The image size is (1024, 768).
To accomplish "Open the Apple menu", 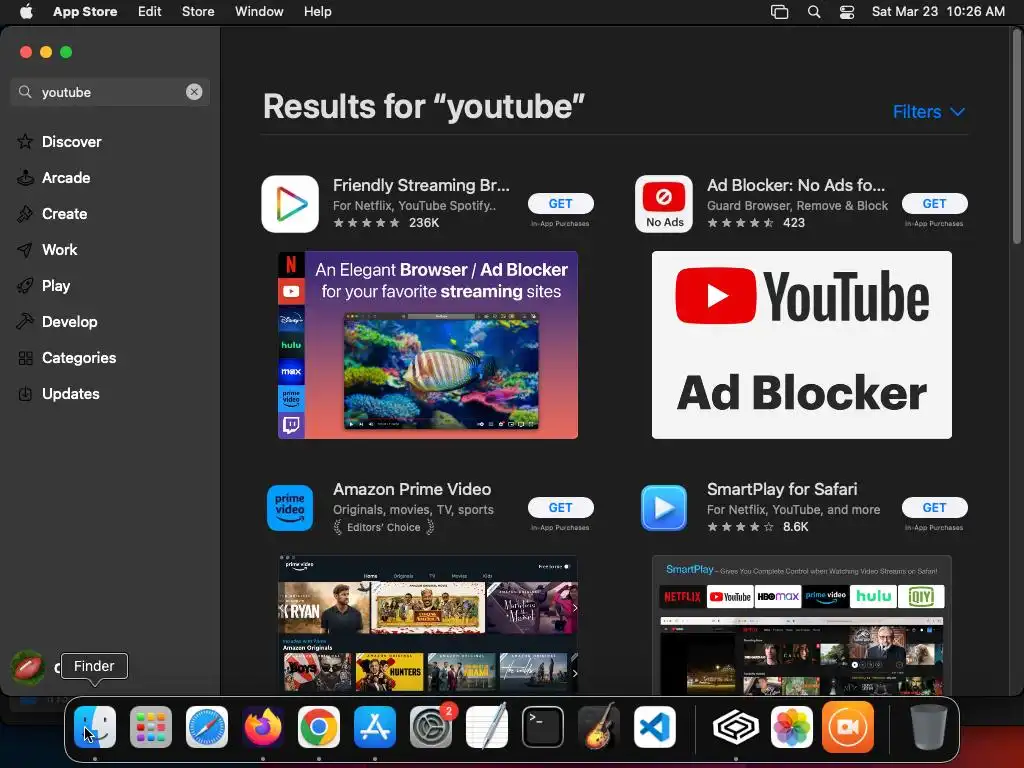I will (x=26, y=12).
